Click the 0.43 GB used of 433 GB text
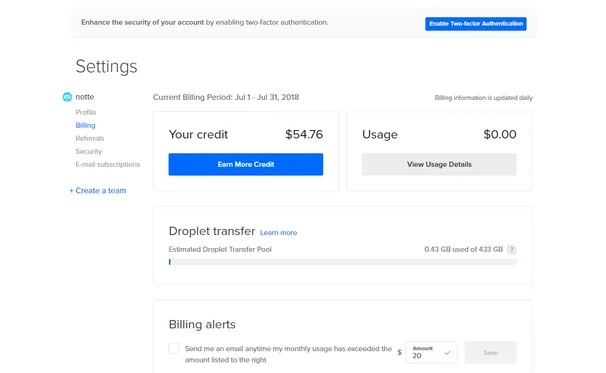Image resolution: width=606 pixels, height=373 pixels. (463, 250)
